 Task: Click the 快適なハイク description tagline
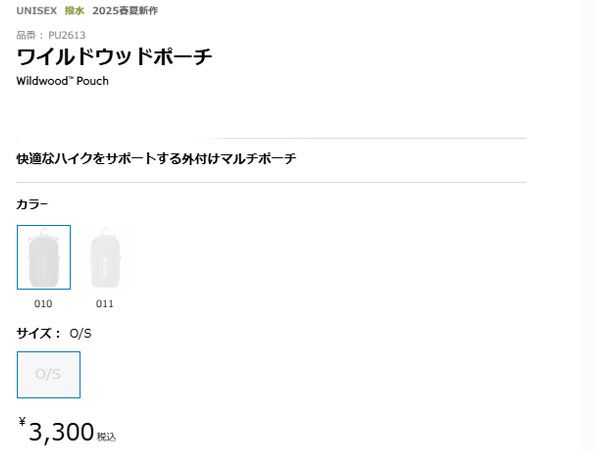click(x=156, y=159)
